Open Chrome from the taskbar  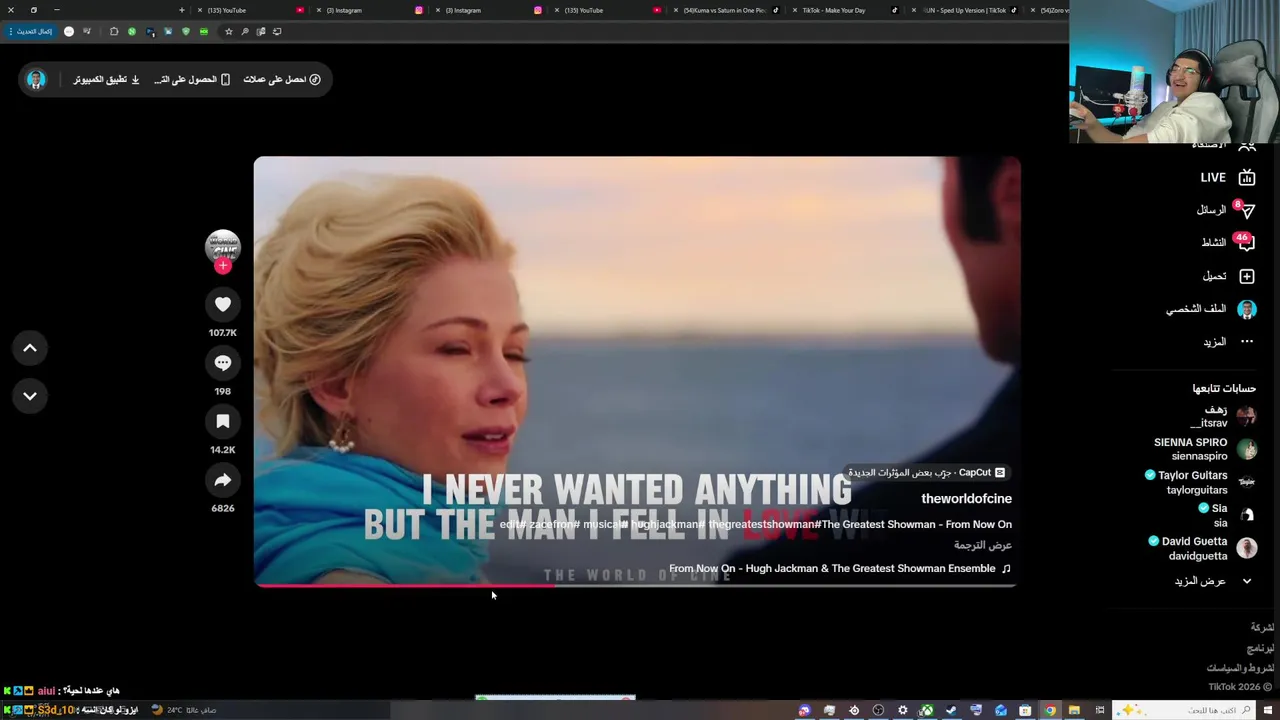[x=1050, y=710]
